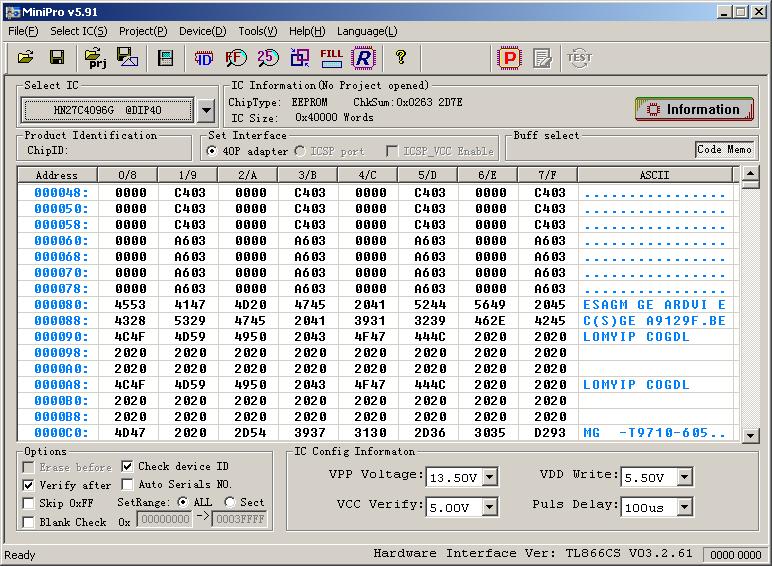Toggle ICSP_VCC Enable checkbox

pos(392,151)
